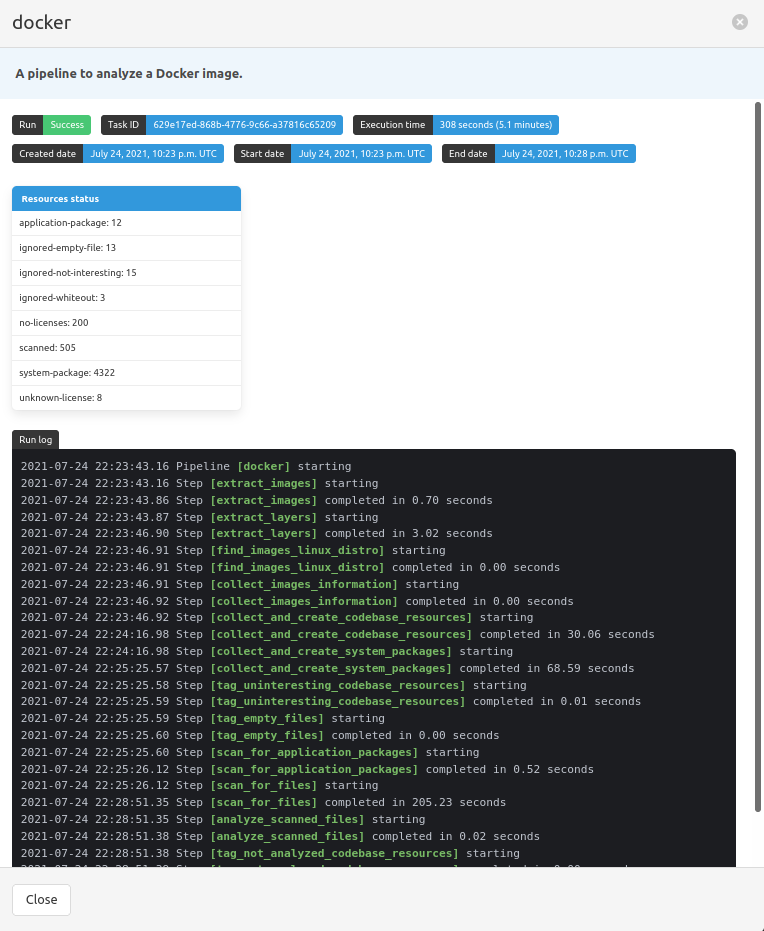Click the extract_layers starting log line

point(199,517)
